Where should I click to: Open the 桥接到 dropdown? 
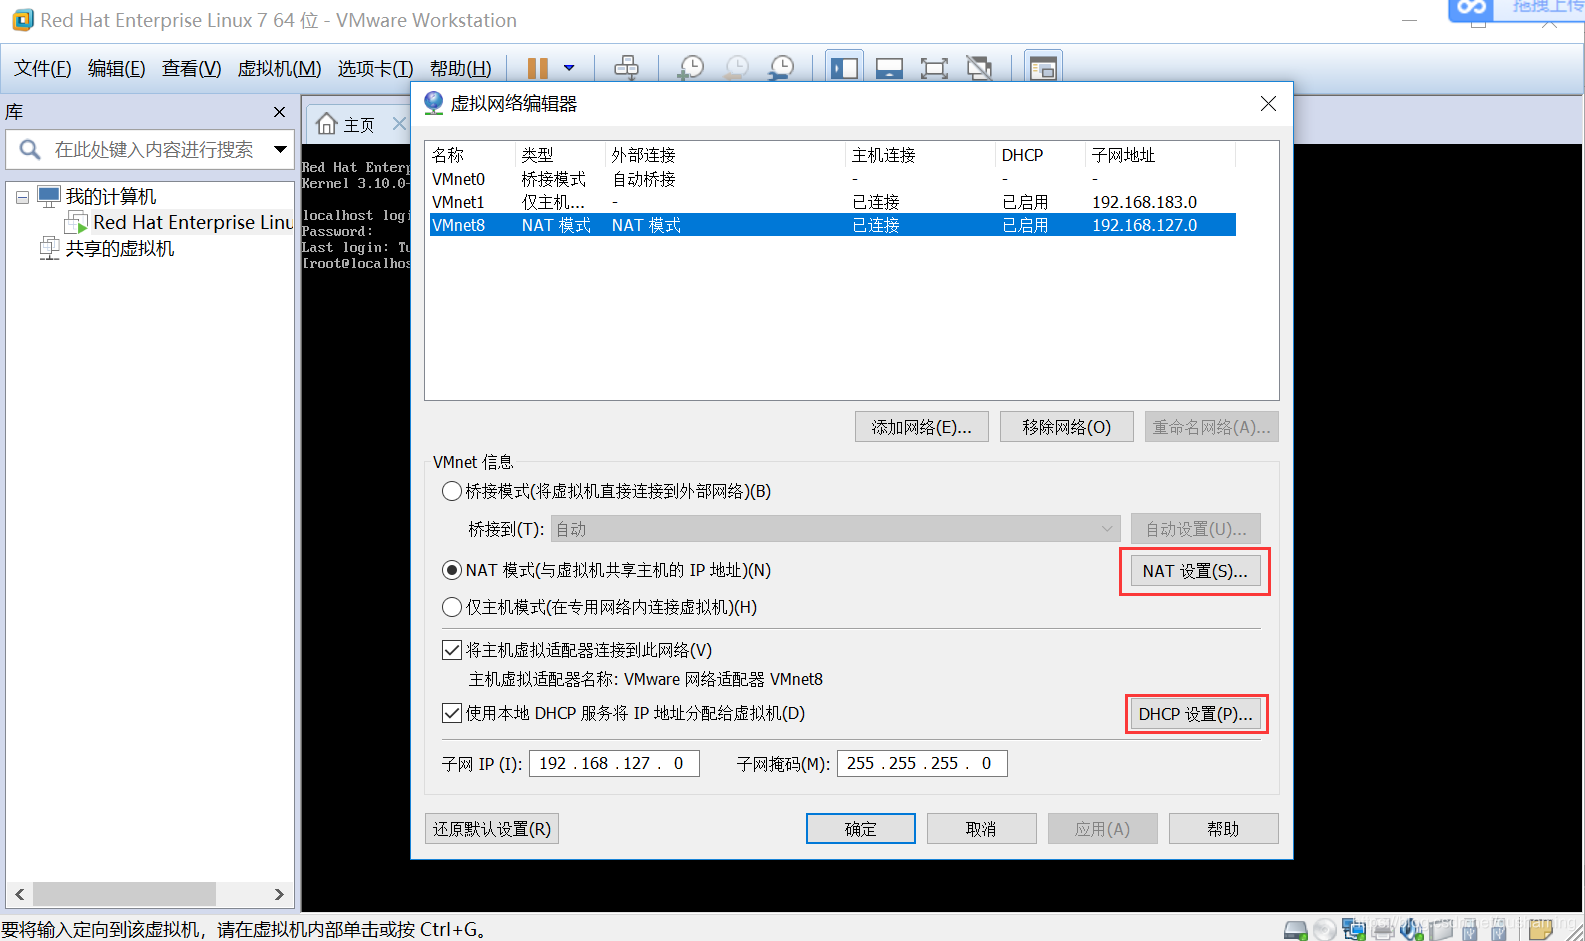click(x=835, y=529)
